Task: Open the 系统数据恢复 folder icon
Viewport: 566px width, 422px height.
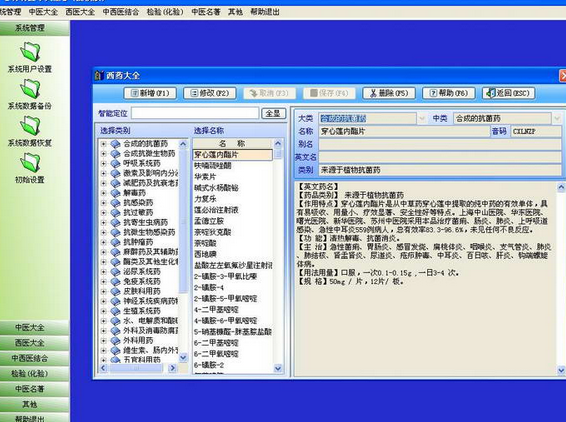Action: point(30,126)
